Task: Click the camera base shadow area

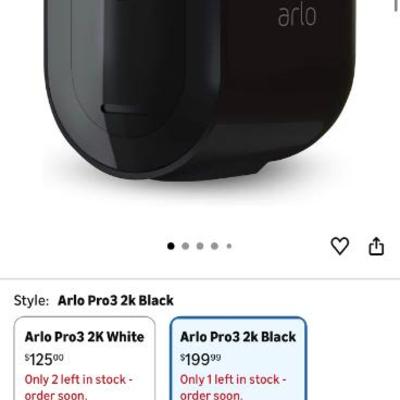Action: pos(200,188)
